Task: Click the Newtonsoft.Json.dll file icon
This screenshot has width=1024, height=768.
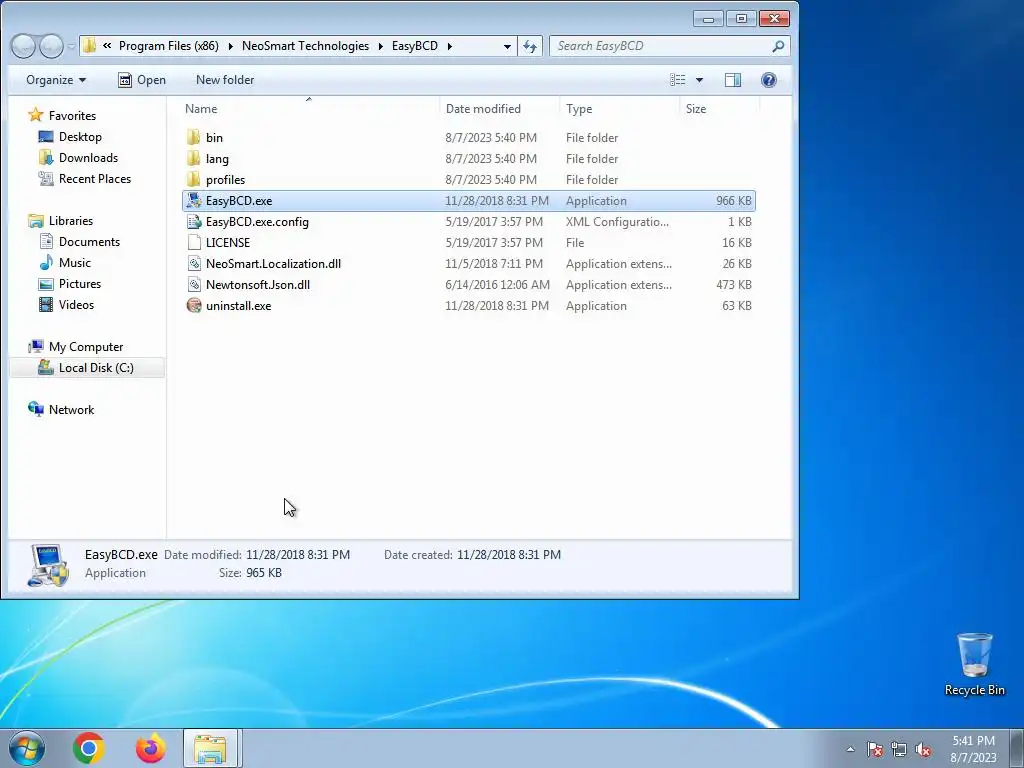Action: pos(193,285)
